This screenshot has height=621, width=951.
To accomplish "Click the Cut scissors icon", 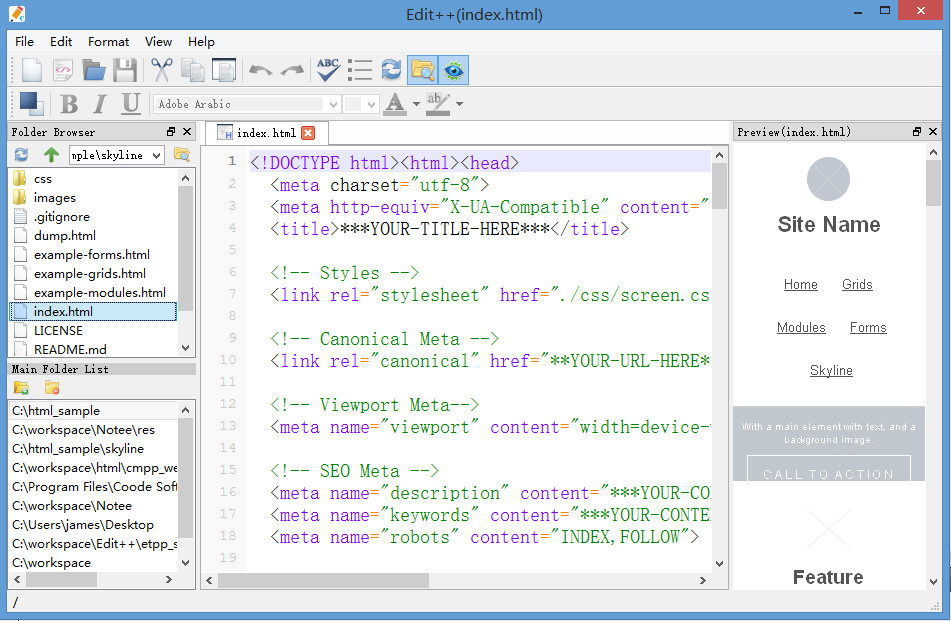I will coord(161,70).
